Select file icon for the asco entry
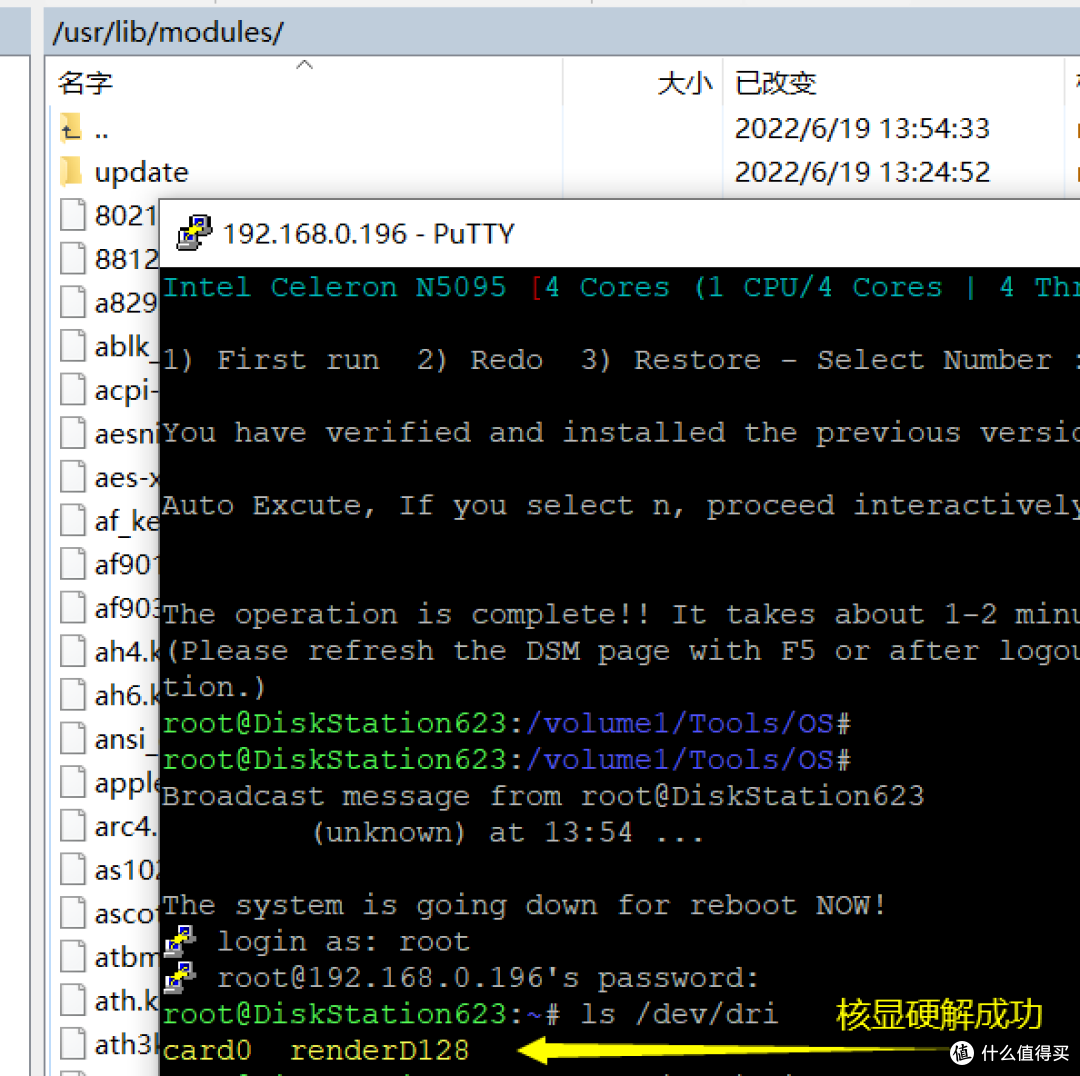Screen dimensions: 1080x1076 coord(72,912)
